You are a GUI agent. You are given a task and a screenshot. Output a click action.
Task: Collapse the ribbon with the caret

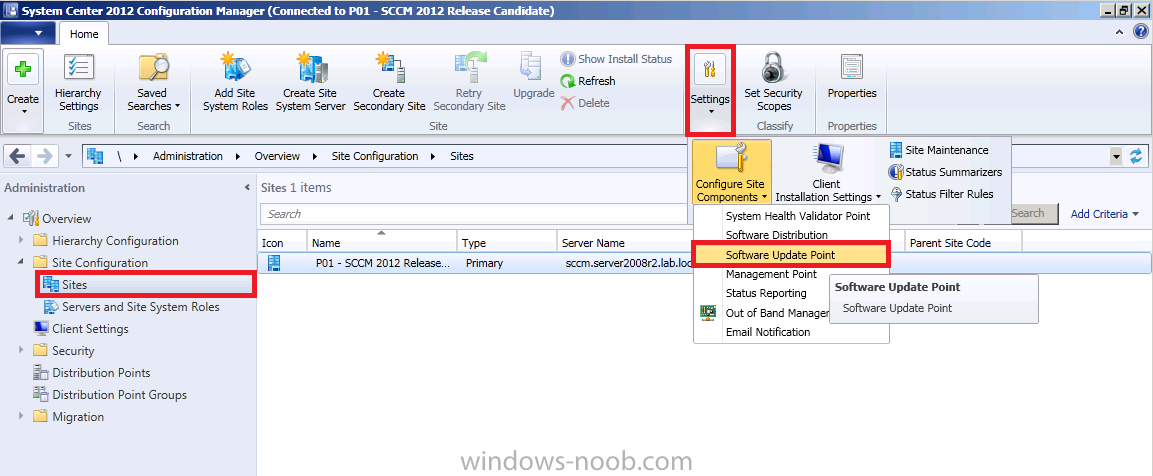point(1119,32)
